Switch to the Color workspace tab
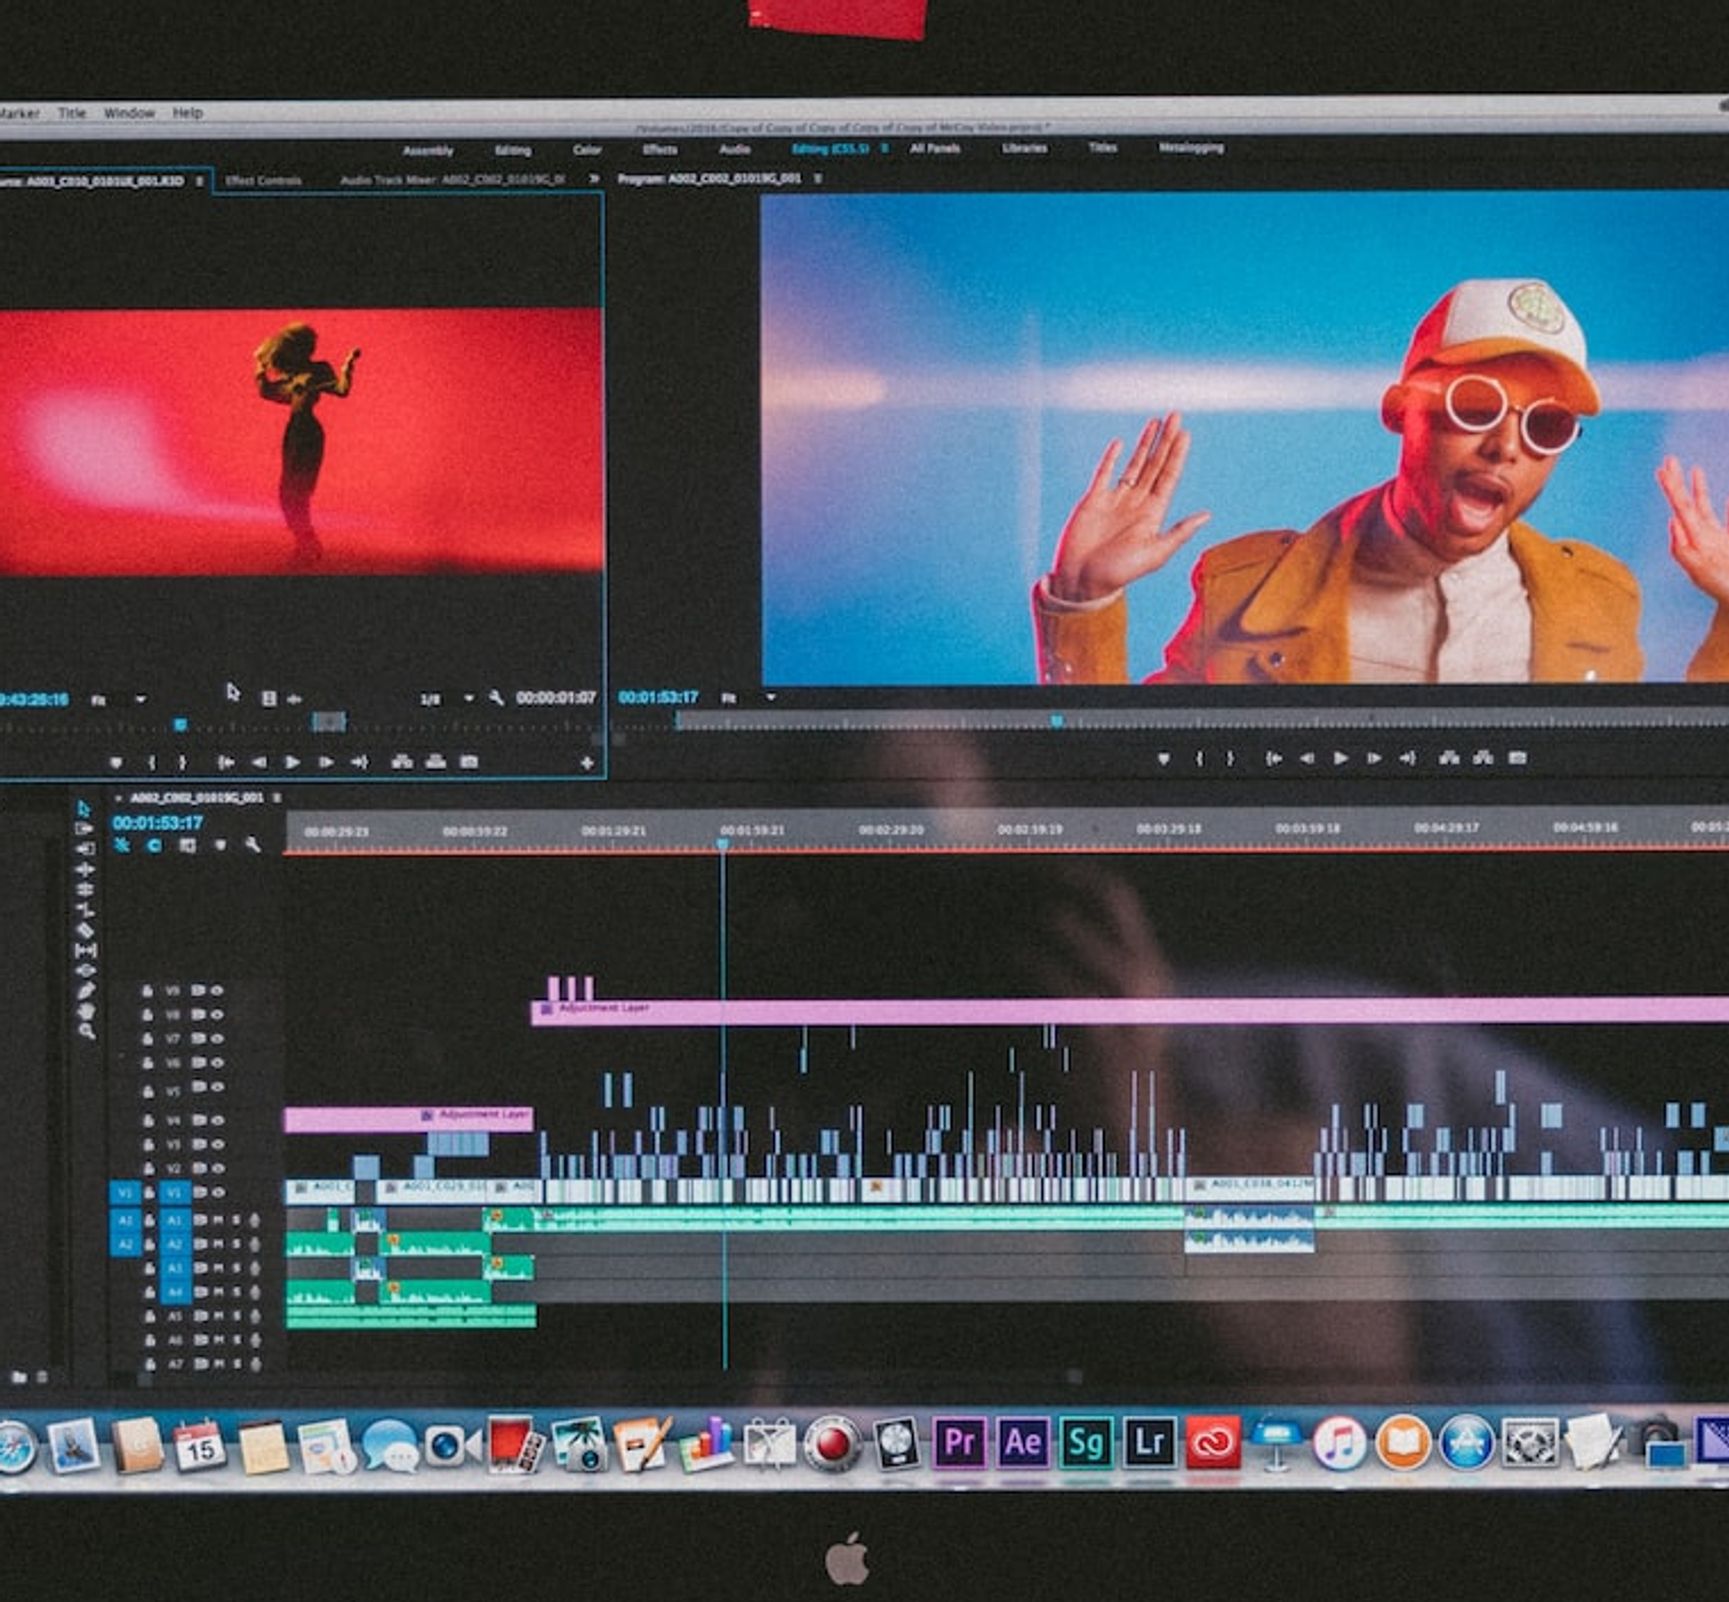 [587, 150]
